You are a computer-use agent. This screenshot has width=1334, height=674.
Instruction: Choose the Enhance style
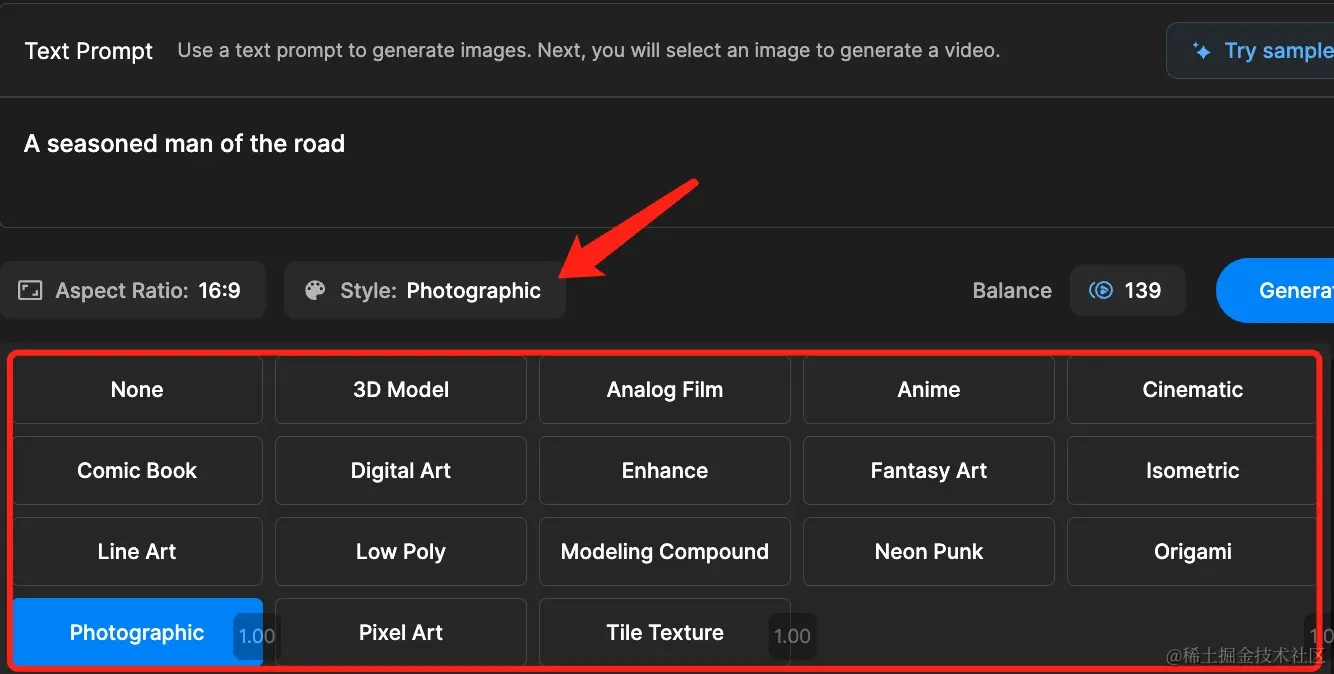(665, 471)
